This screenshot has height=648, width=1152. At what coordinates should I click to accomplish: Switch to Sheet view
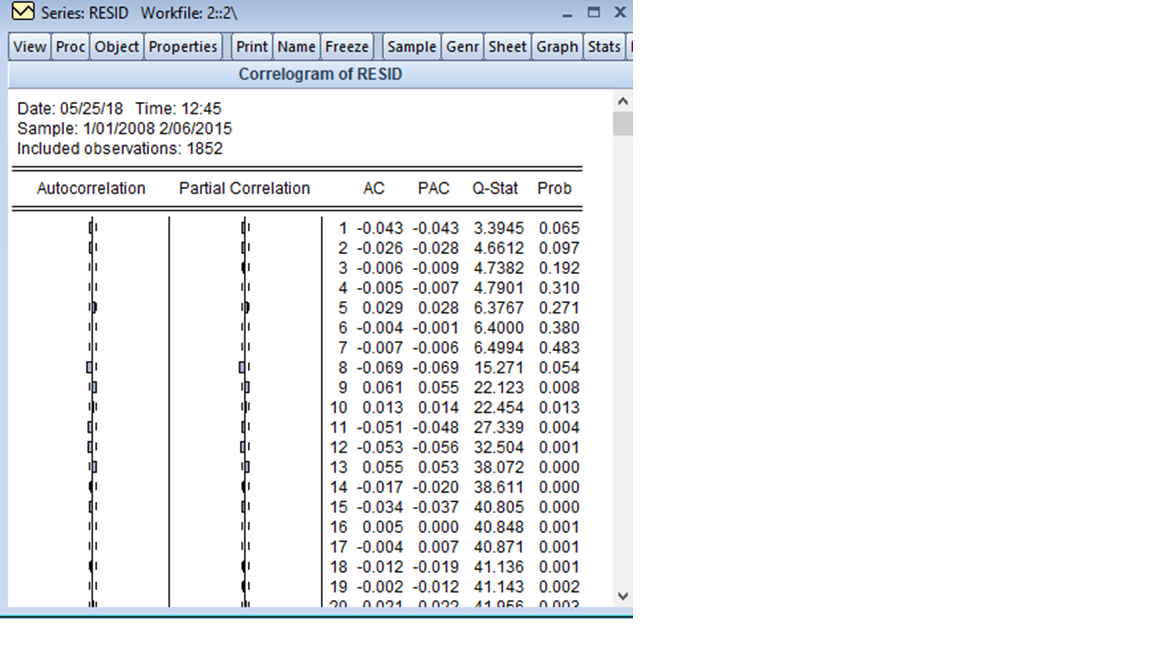tap(507, 46)
